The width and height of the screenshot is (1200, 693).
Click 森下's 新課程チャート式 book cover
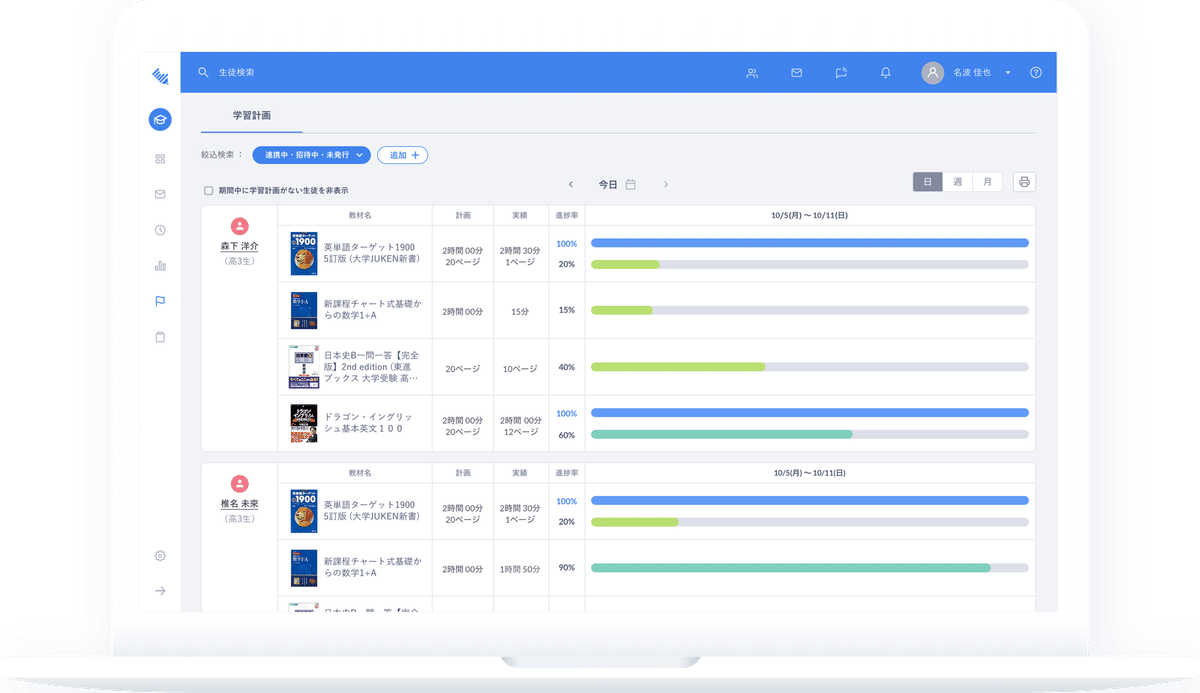pyautogui.click(x=304, y=312)
